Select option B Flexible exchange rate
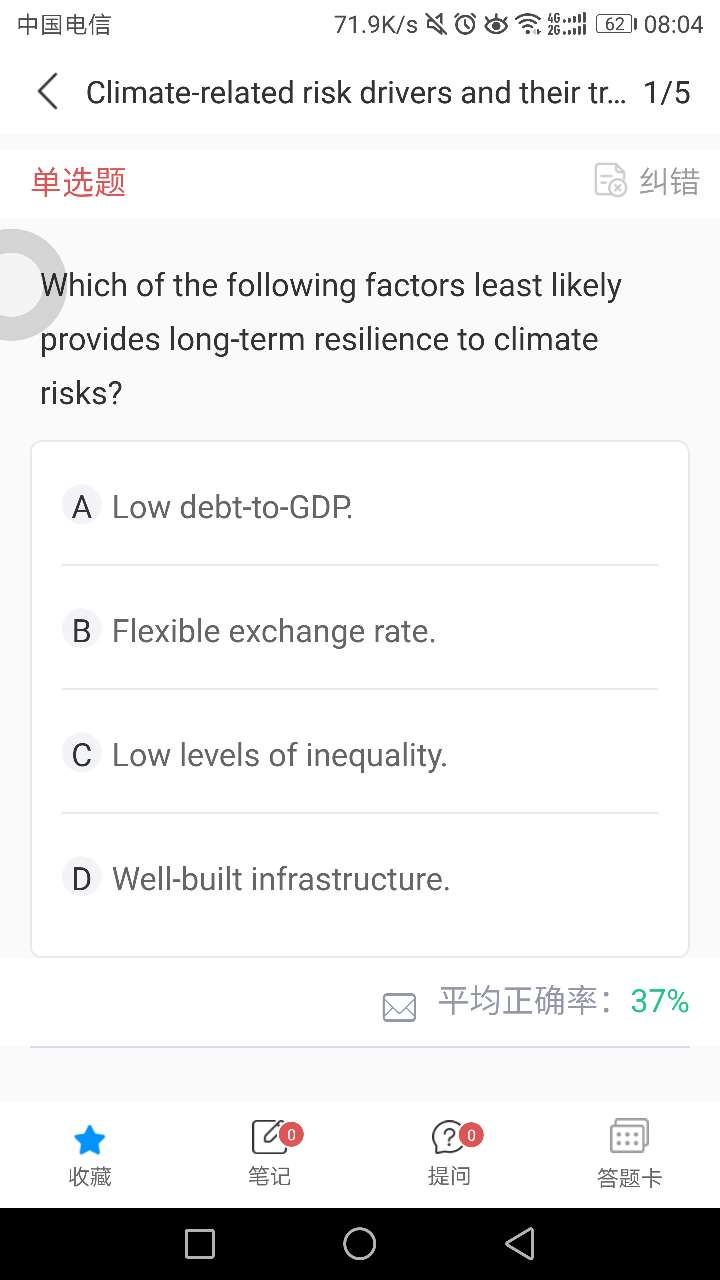 (273, 631)
